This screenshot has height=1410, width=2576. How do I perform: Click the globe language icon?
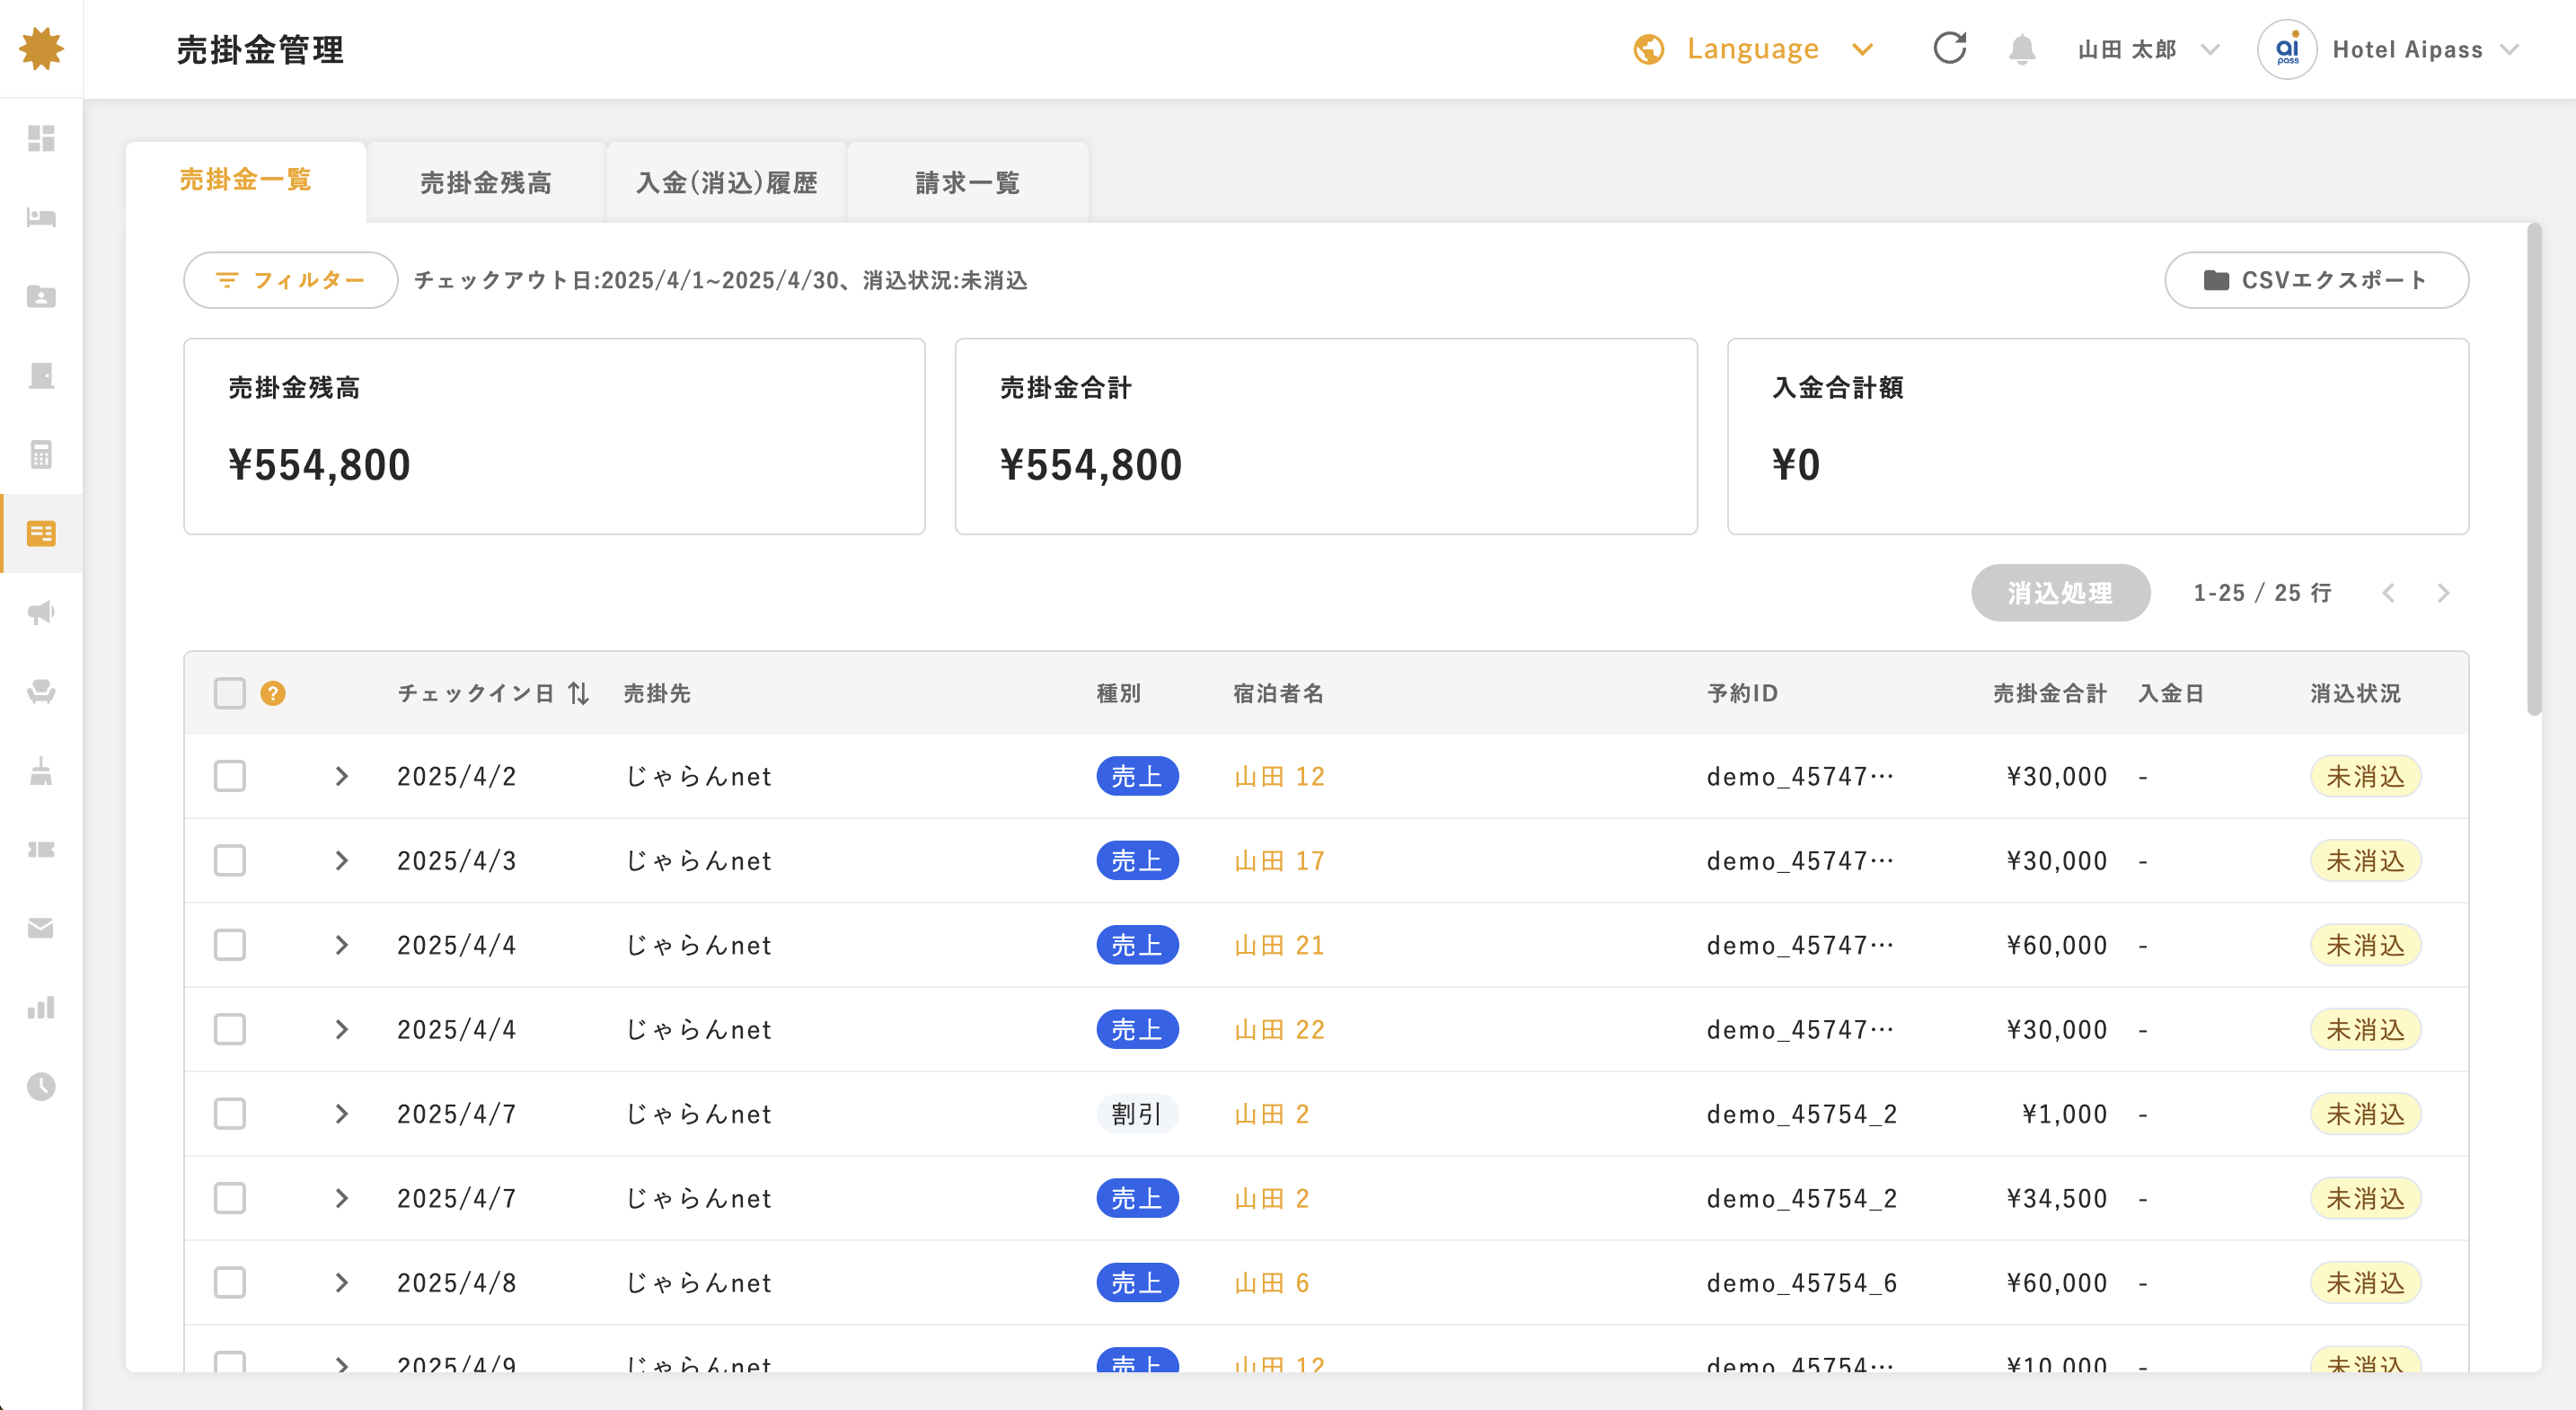(x=1649, y=49)
